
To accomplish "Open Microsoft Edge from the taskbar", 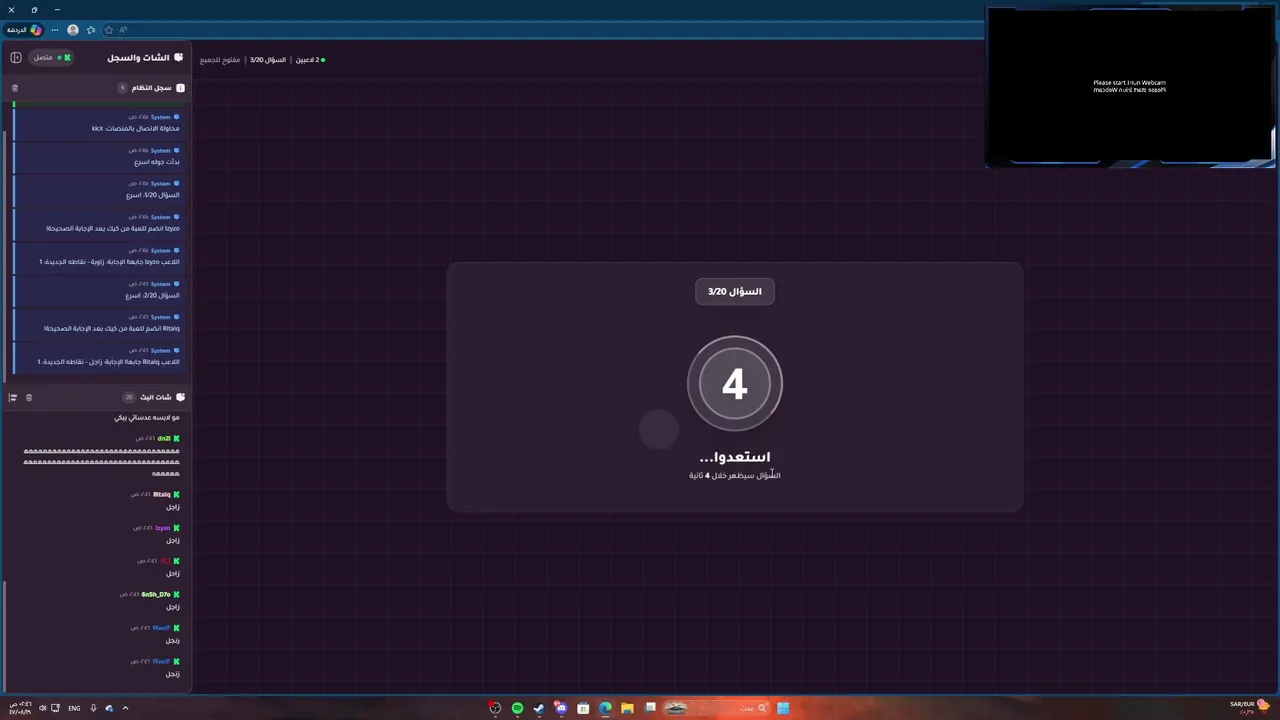I will click(x=605, y=708).
